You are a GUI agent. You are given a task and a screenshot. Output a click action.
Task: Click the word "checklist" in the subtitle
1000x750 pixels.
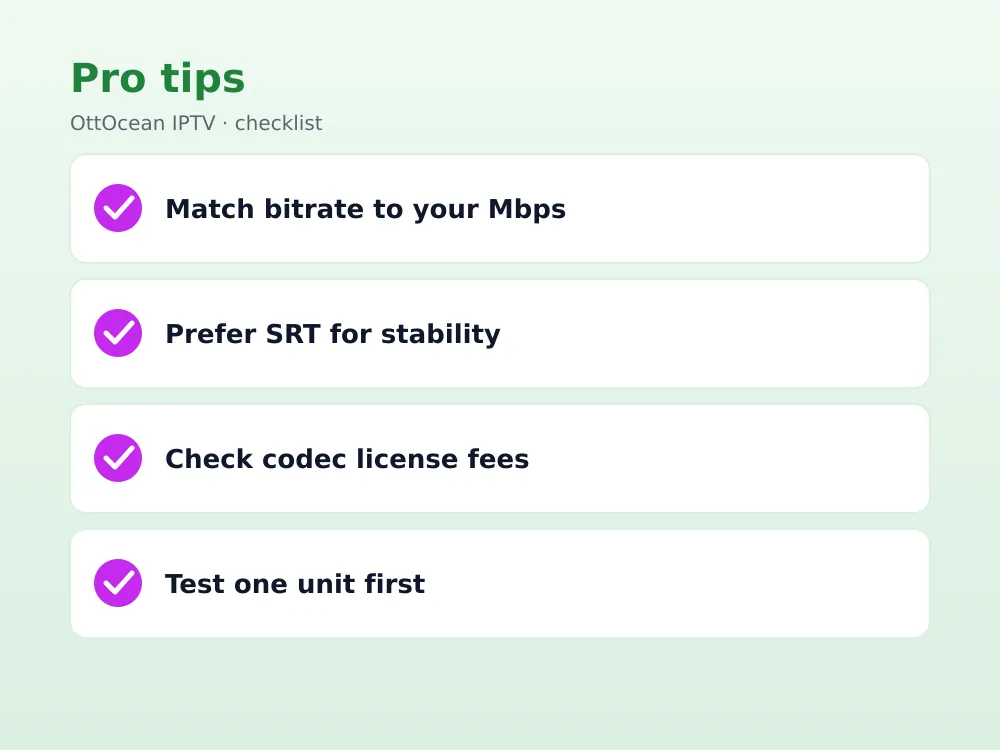tap(279, 122)
